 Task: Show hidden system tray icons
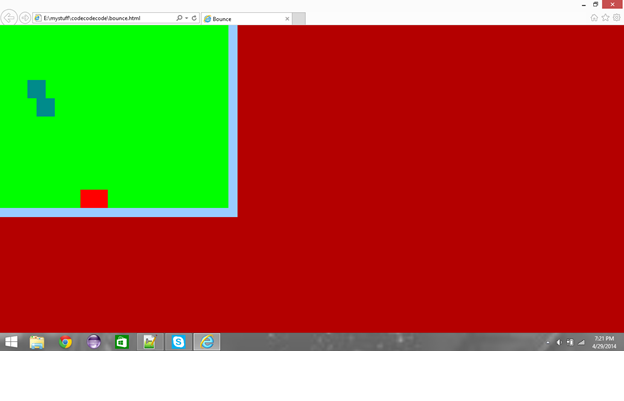pyautogui.click(x=548, y=343)
